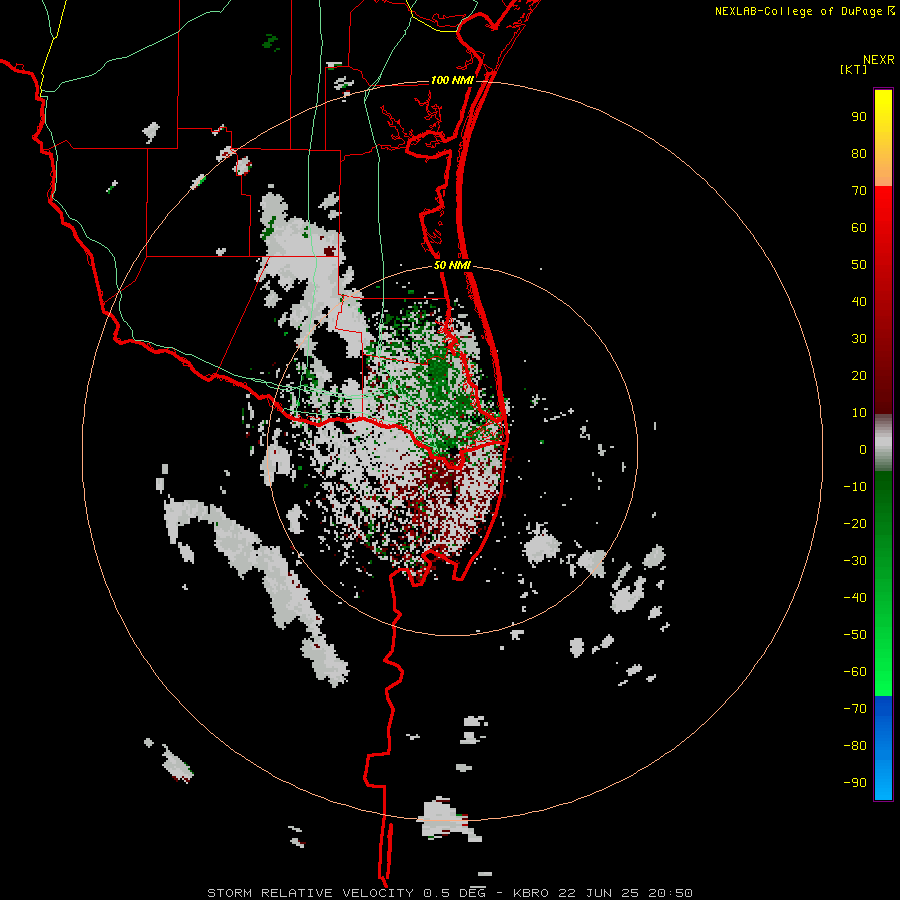Click the 70 value on the velocity scale
The width and height of the screenshot is (900, 900).
point(859,191)
